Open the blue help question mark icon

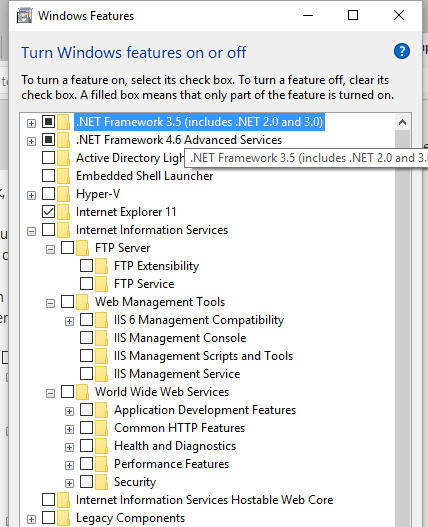[402, 51]
